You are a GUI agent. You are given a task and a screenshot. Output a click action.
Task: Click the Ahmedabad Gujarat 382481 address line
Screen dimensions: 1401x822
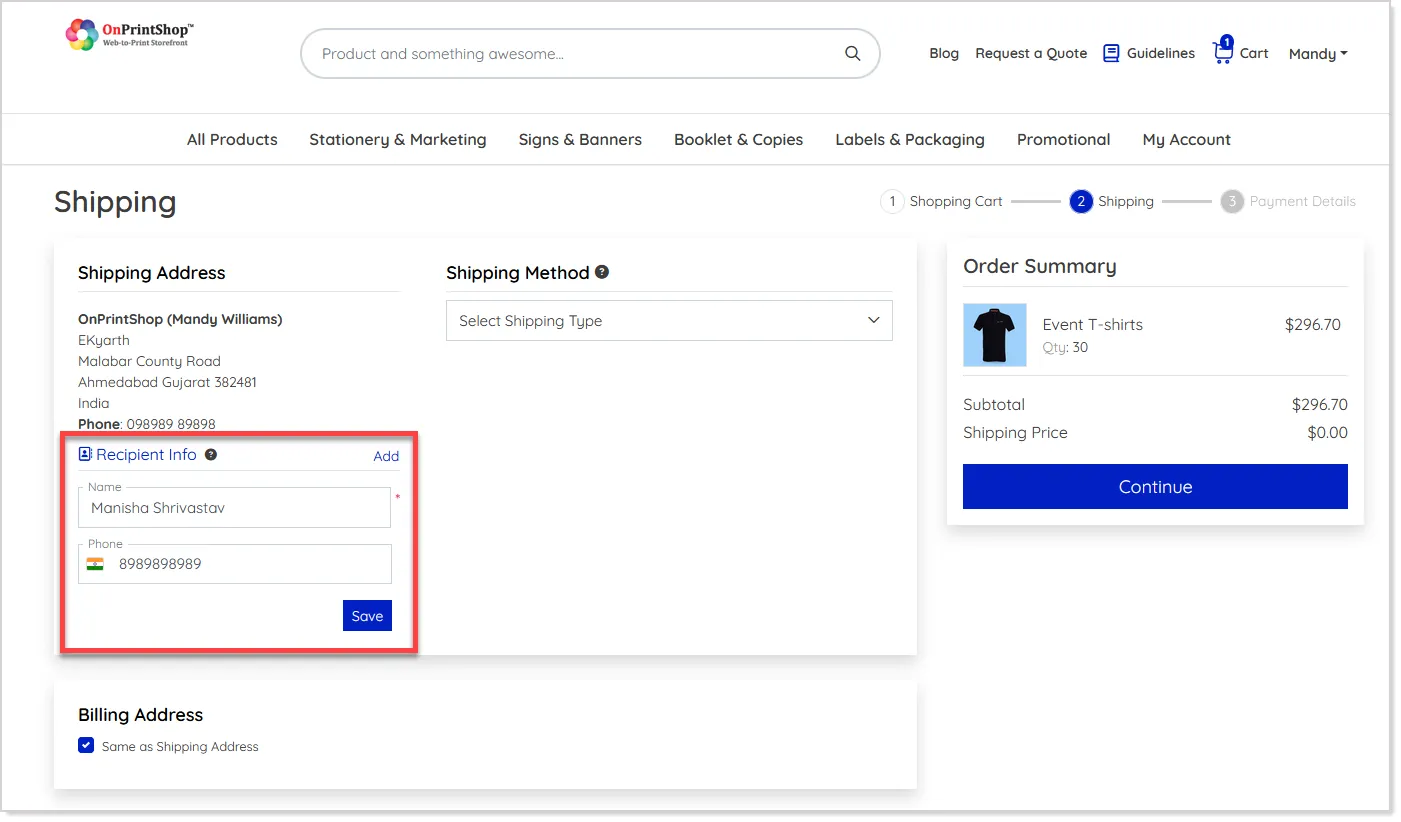pos(168,382)
